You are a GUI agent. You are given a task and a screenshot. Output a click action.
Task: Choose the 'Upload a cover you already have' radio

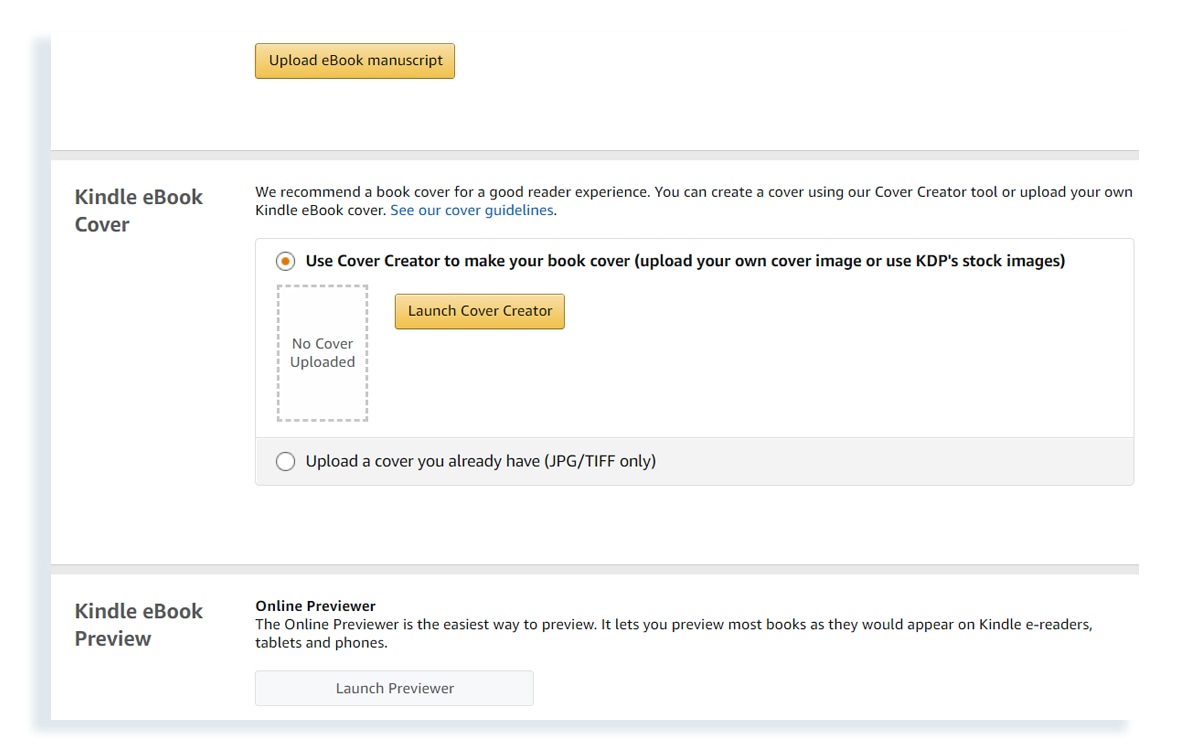(x=286, y=461)
